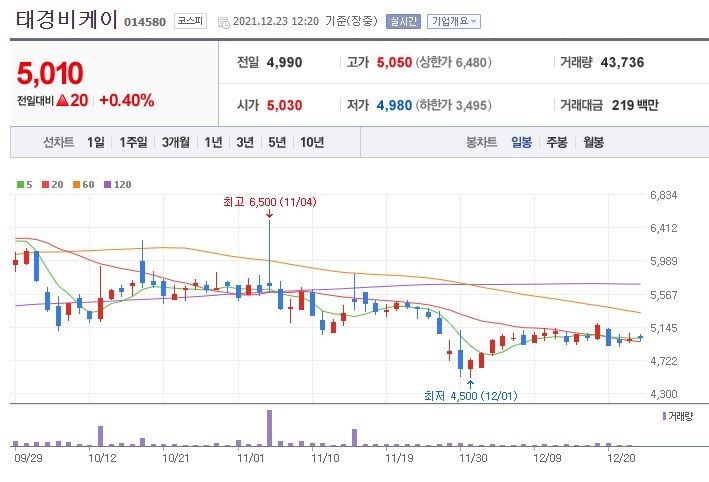The height and width of the screenshot is (482, 709).
Task: Click the 하한가 3,495 text
Action: point(454,105)
